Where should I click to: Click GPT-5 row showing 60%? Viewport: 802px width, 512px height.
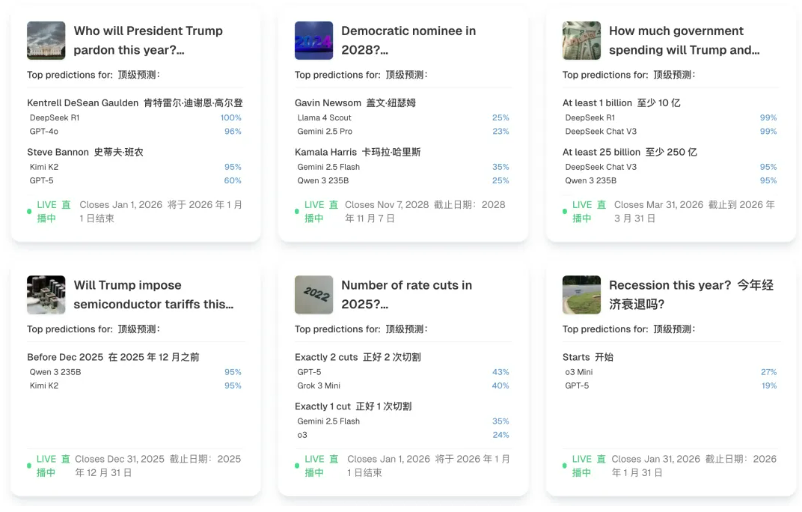tap(136, 181)
